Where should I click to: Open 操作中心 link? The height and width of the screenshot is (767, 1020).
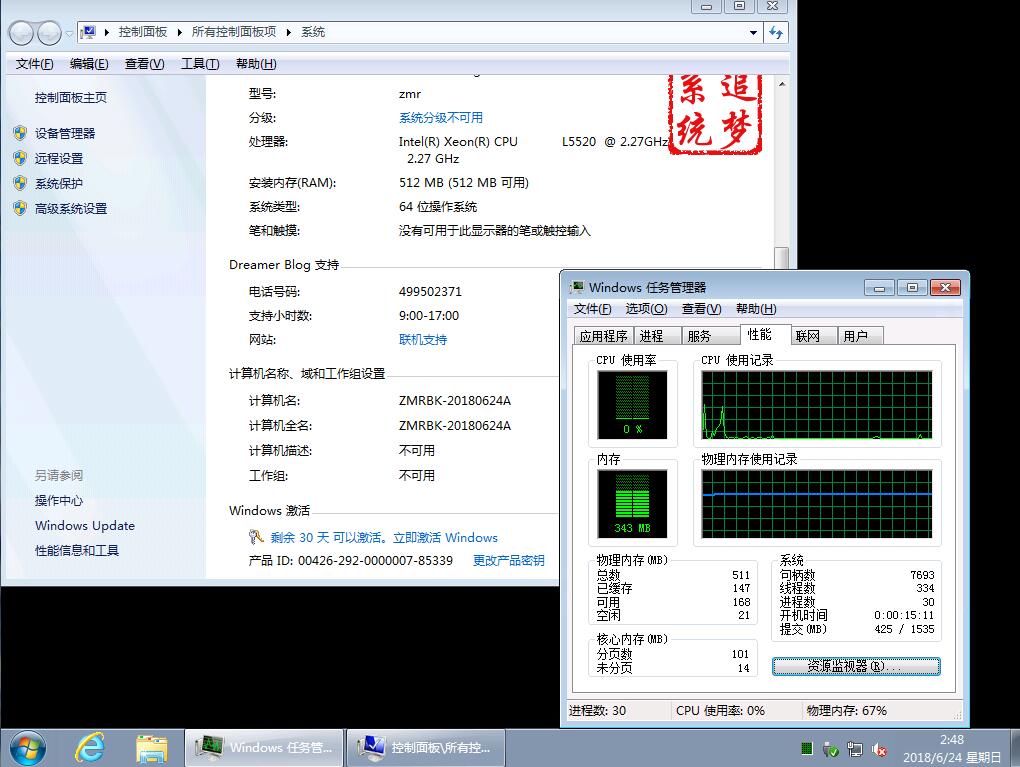59,500
